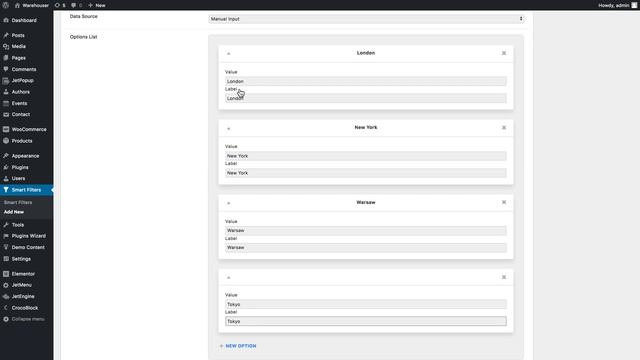Click the Settings sidebar icon

[6, 259]
